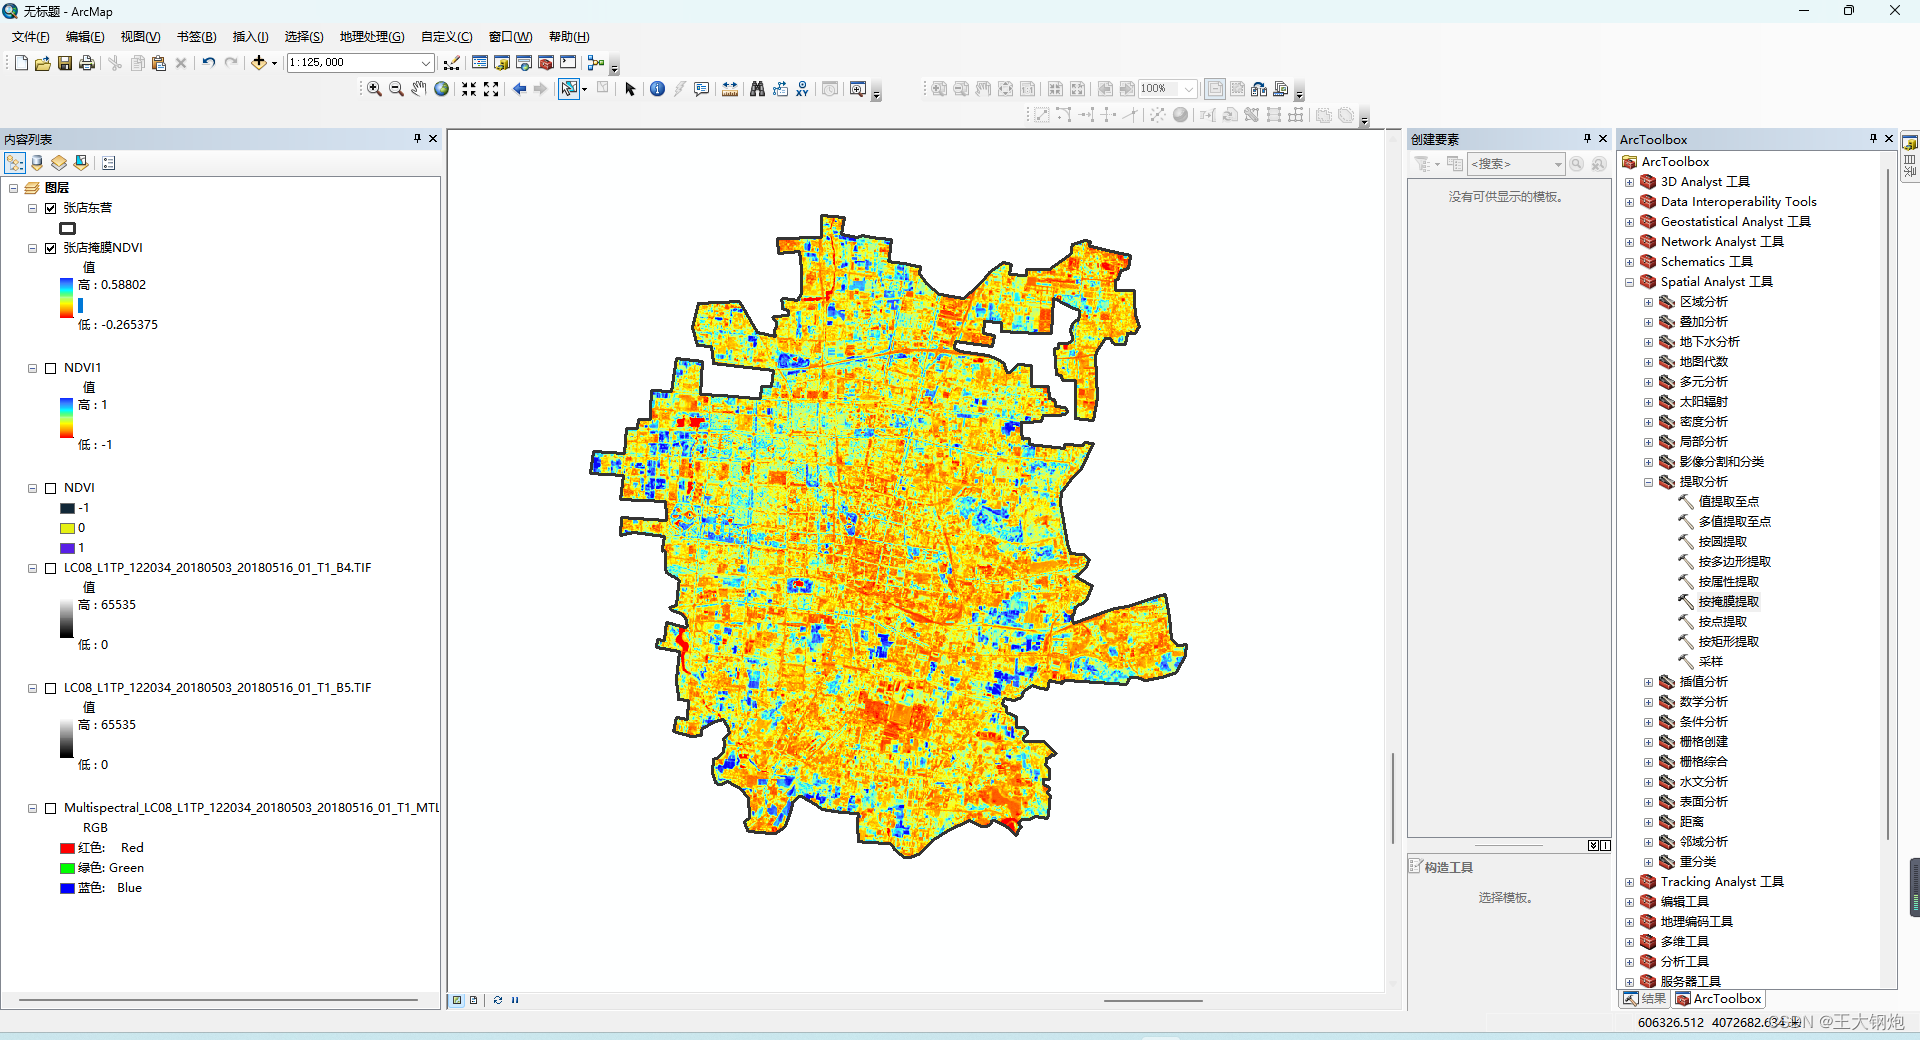The width and height of the screenshot is (1920, 1040).
Task: Activate the Identify tool
Action: [x=657, y=89]
